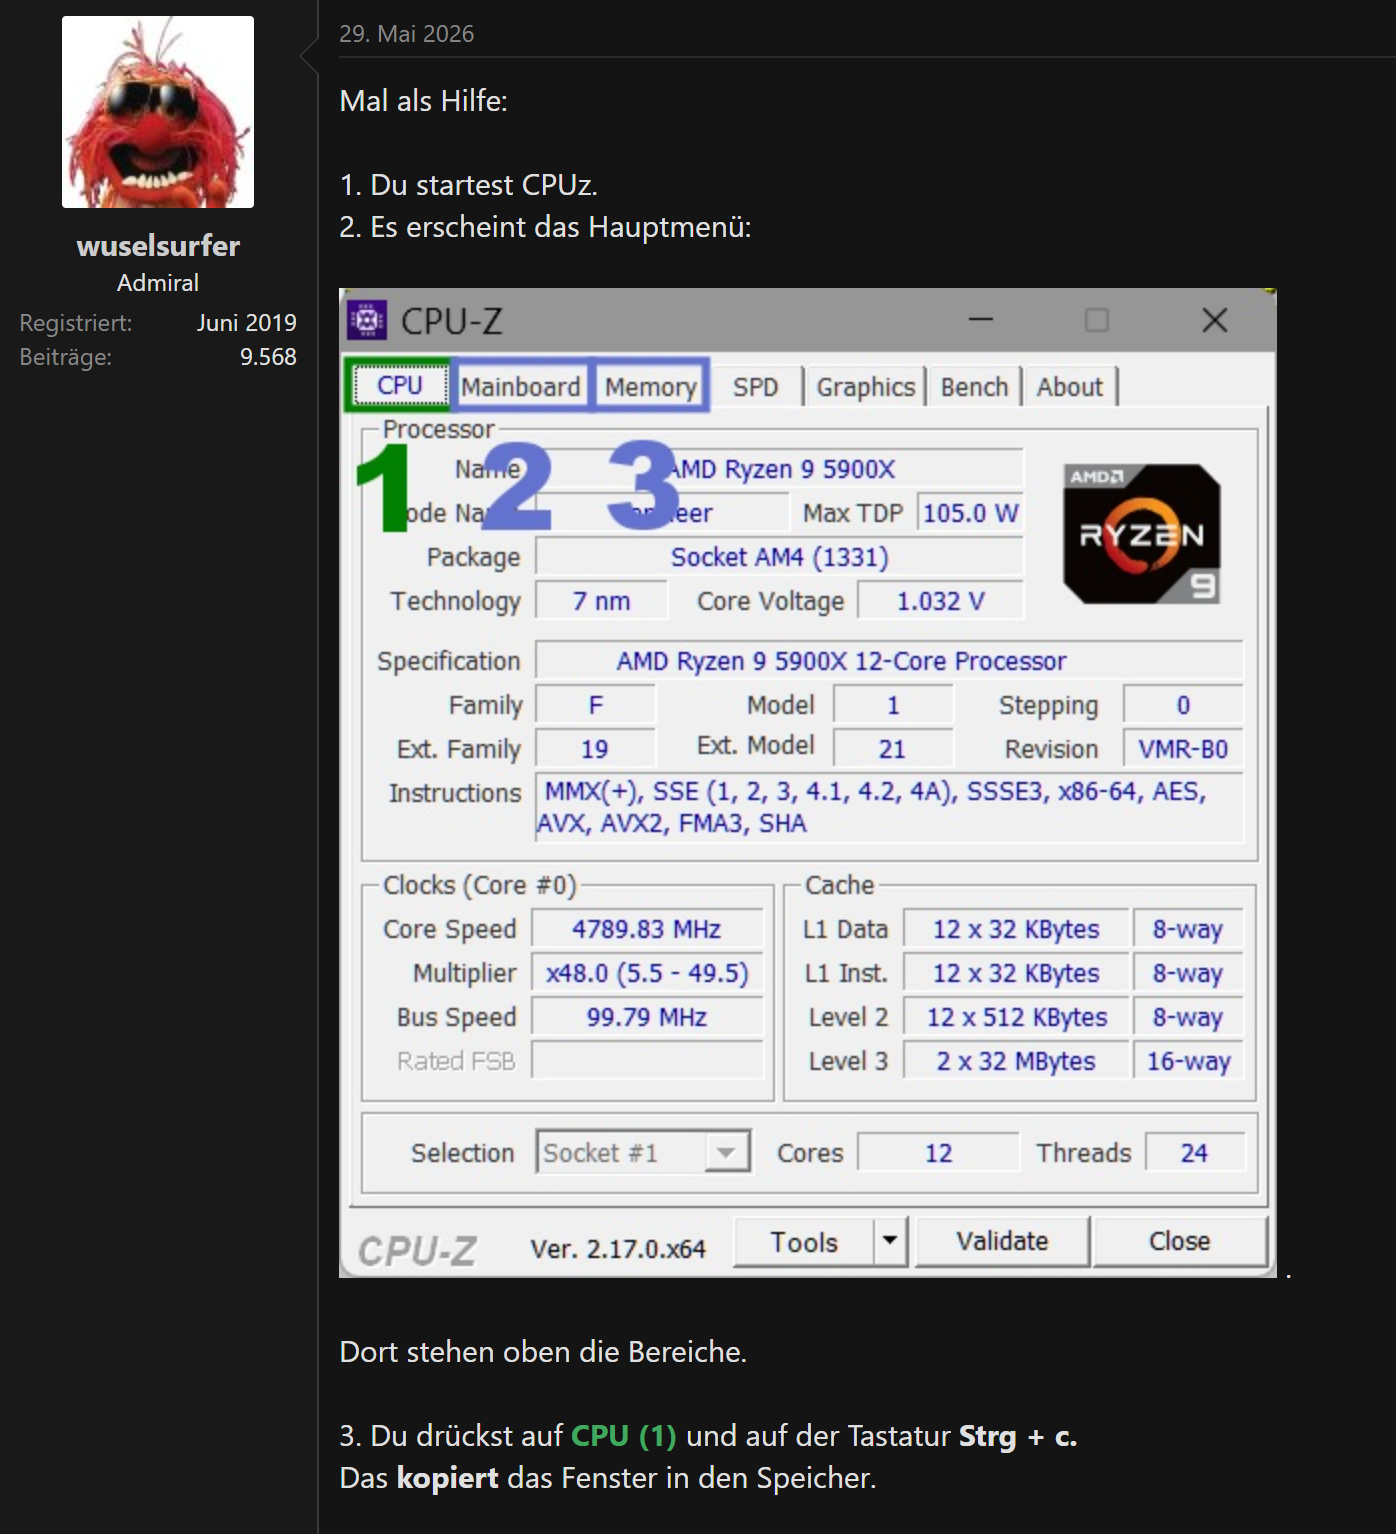Click the L1 Inst. size 12 x 32 KBytes
Image resolution: width=1396 pixels, height=1534 pixels.
click(1016, 973)
